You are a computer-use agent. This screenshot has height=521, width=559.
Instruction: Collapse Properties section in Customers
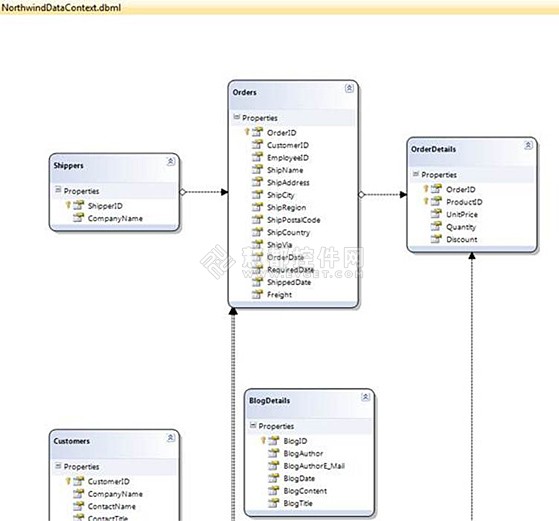58,466
